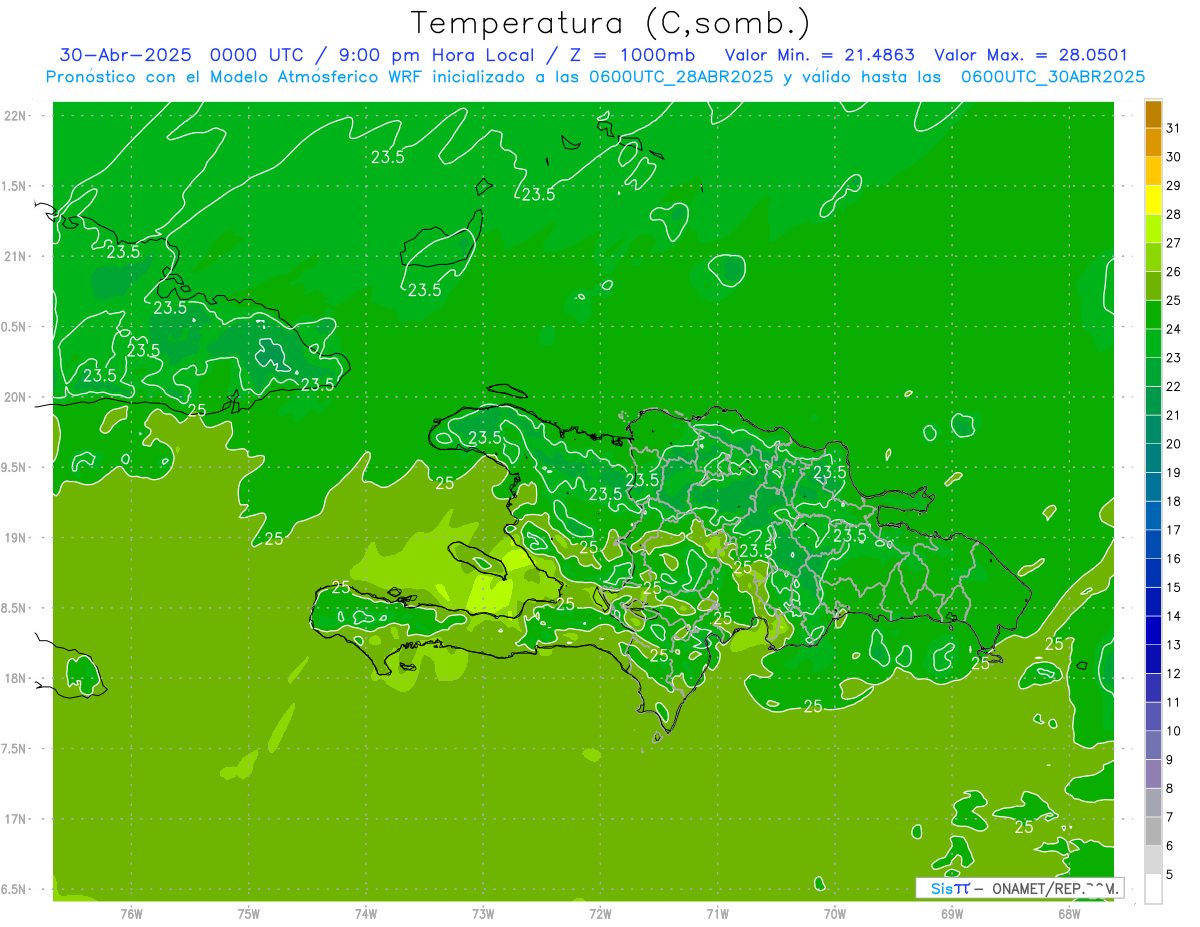The image size is (1200, 927).
Task: Click the '0000 UTC' time text
Action: pos(255,55)
